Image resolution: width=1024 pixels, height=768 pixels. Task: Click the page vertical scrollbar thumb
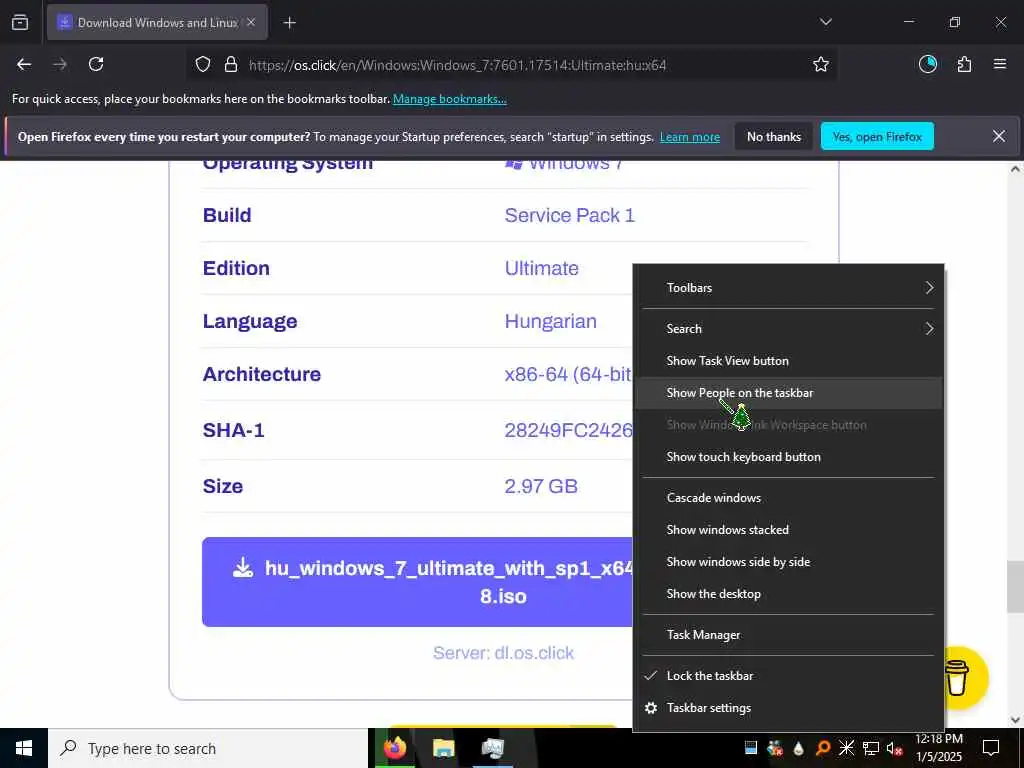tap(1015, 587)
